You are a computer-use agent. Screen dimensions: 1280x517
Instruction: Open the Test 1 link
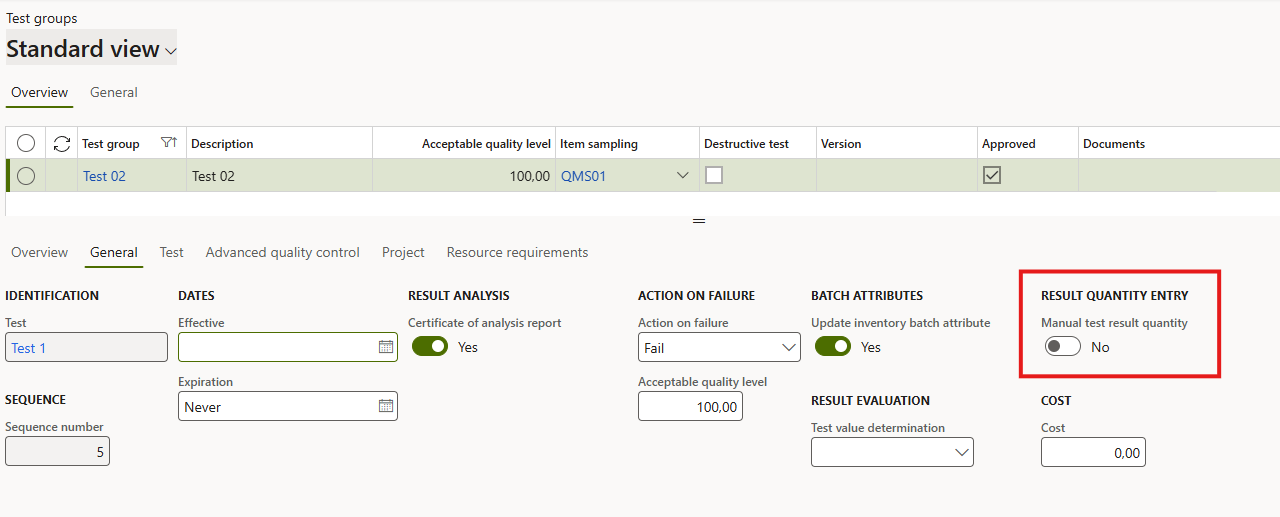coord(29,348)
